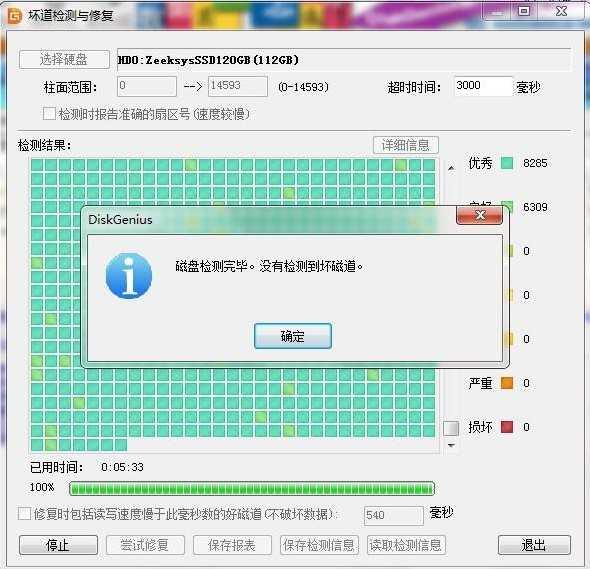
Task: Click the 损坏 red color swatch
Action: 507,427
